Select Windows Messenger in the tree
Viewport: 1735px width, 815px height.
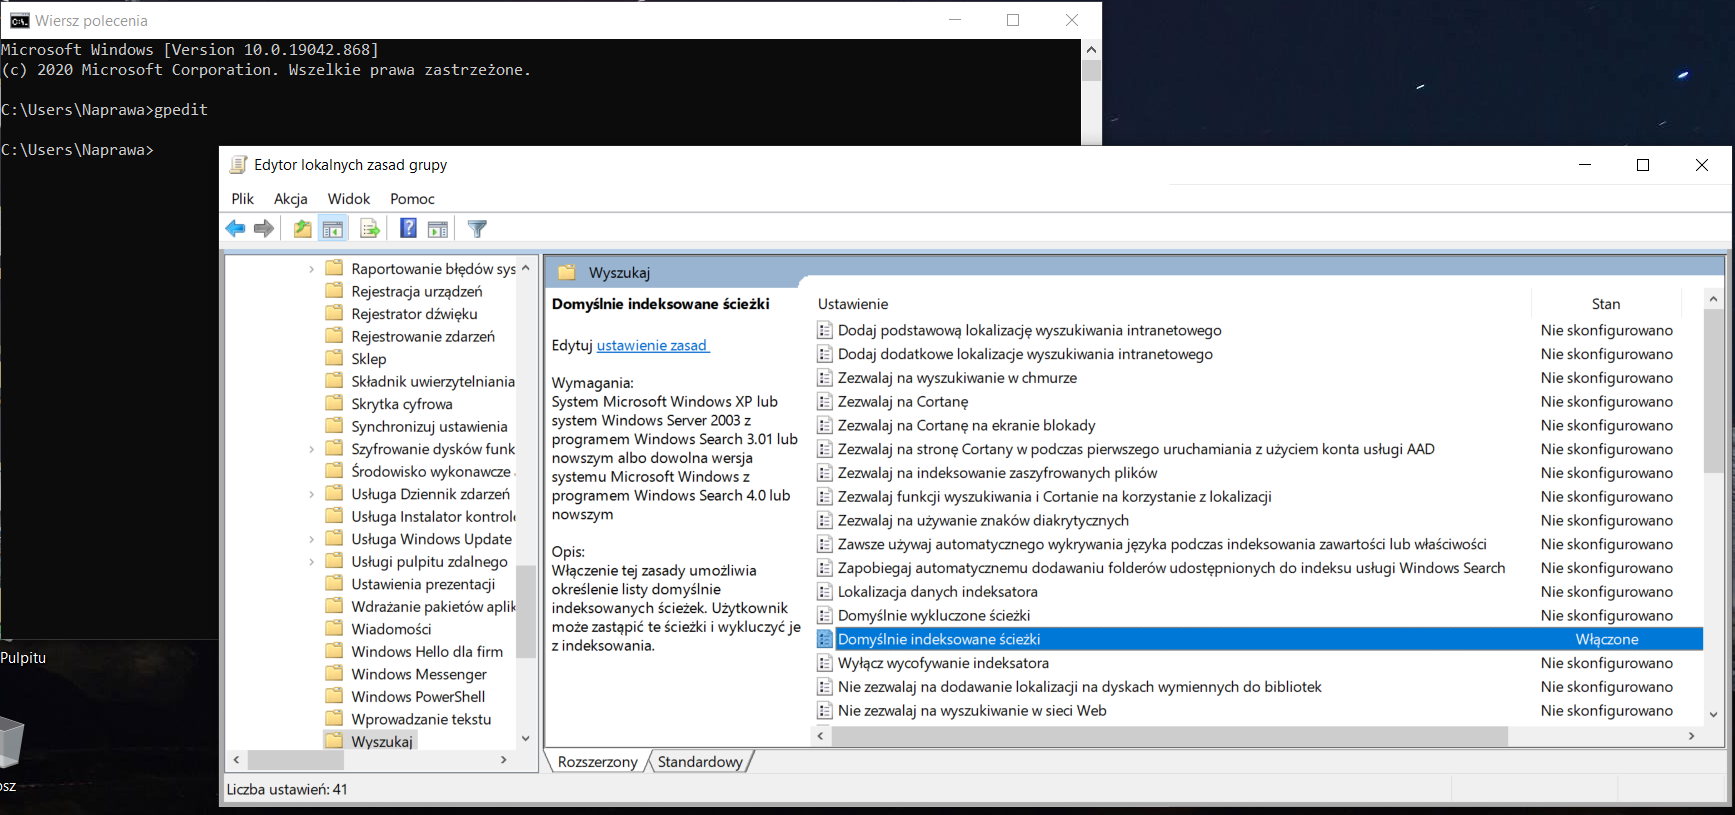419,674
